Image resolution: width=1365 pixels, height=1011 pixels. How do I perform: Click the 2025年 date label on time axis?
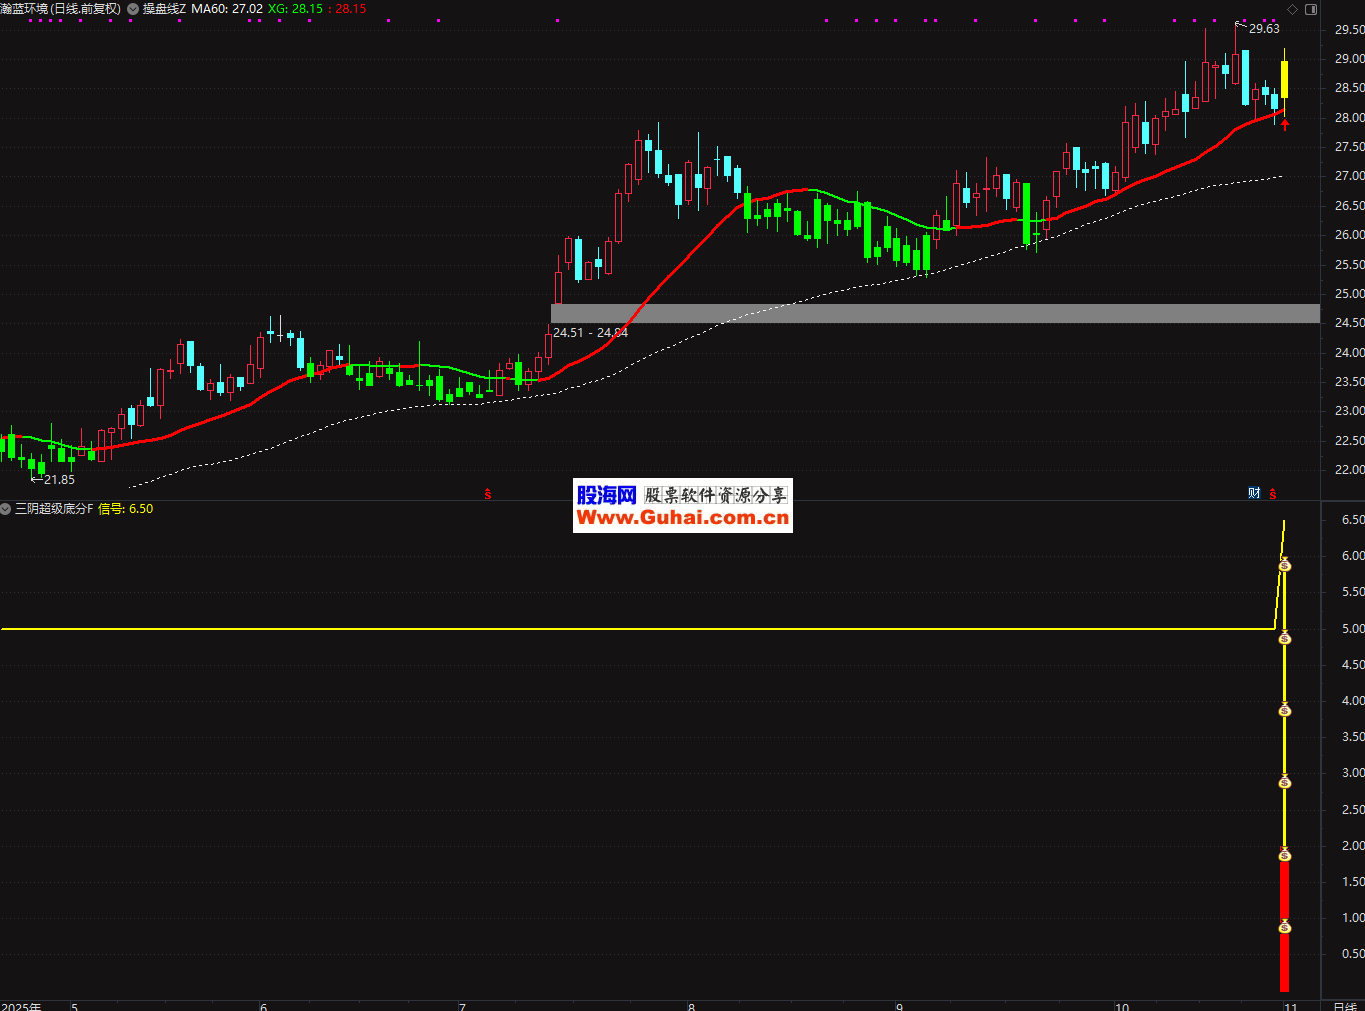[x=22, y=1005]
